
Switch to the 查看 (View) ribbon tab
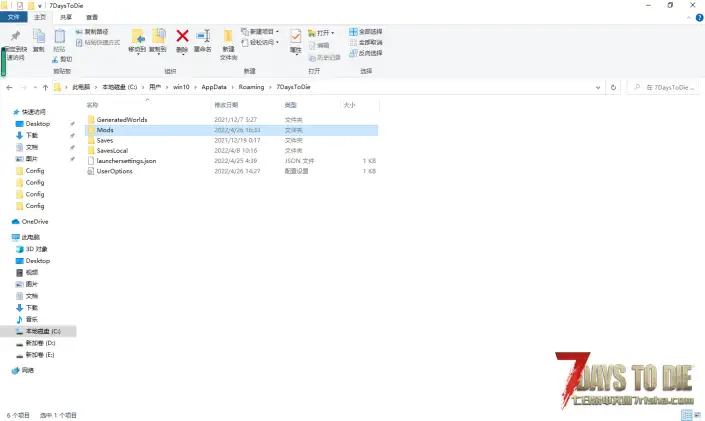click(x=92, y=17)
